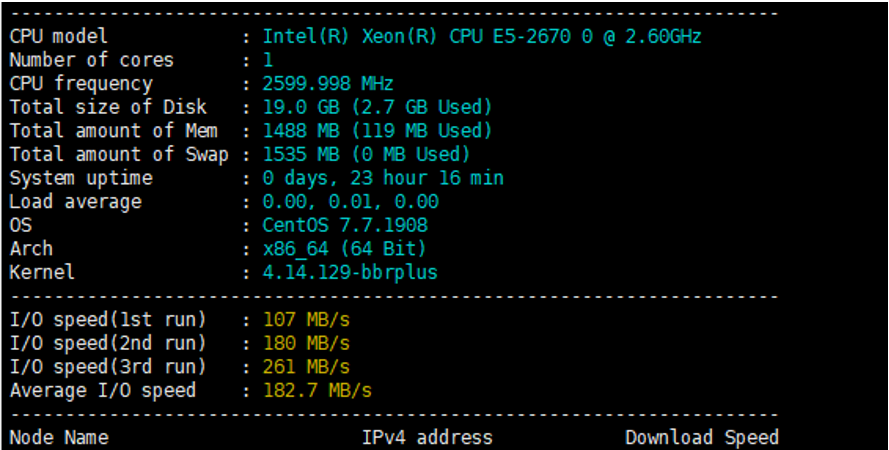889x450 pixels.
Task: Click the system uptime value
Action: click(x=383, y=178)
